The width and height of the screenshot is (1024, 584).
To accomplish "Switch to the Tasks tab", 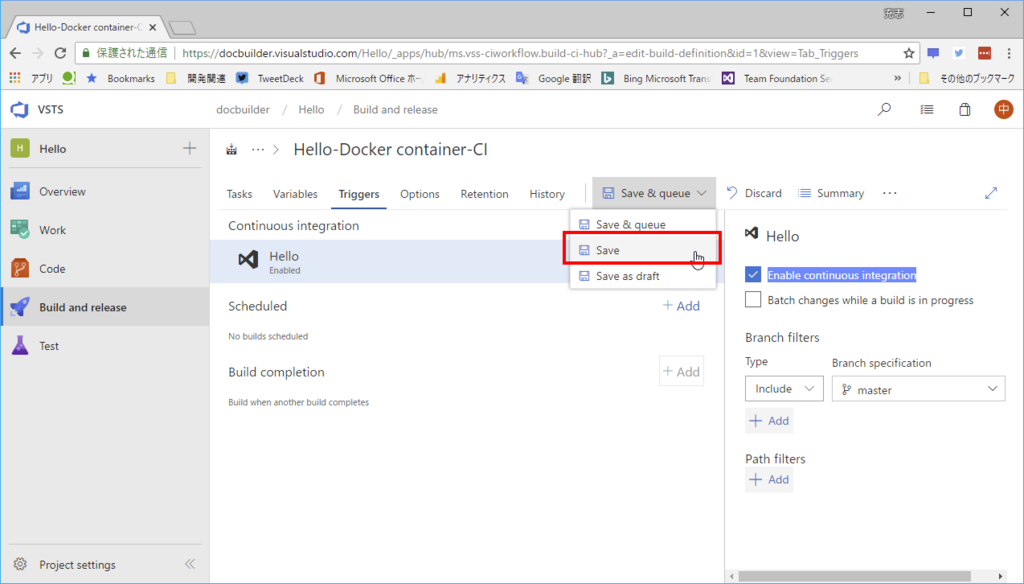I will click(x=239, y=194).
